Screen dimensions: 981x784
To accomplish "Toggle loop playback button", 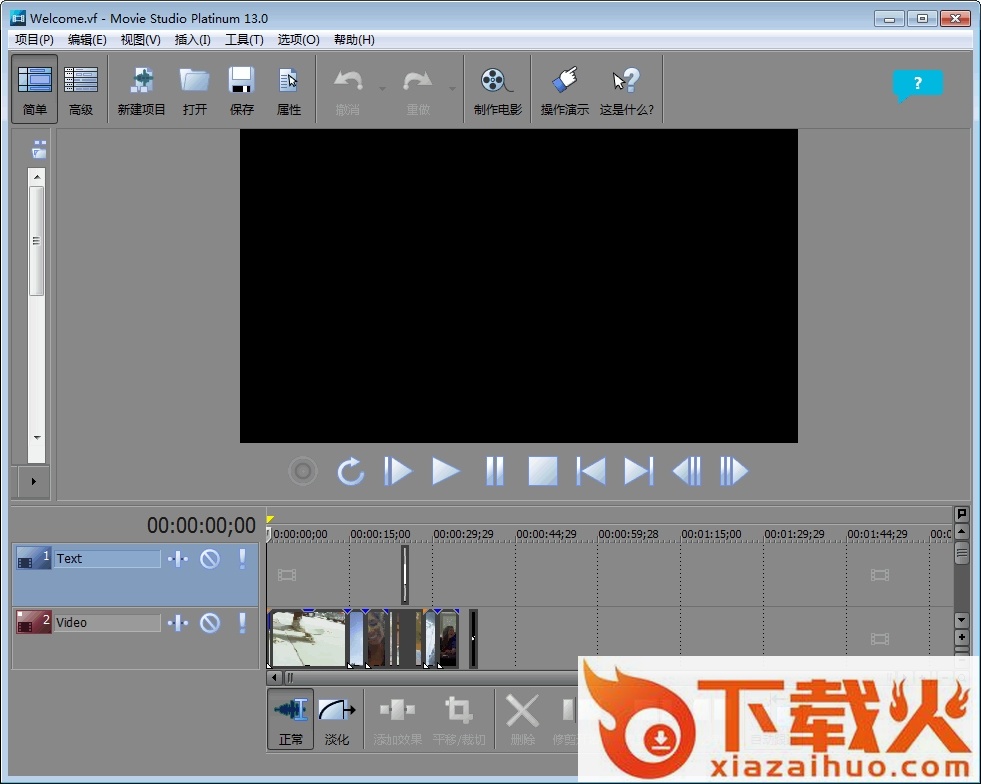I will [x=351, y=471].
